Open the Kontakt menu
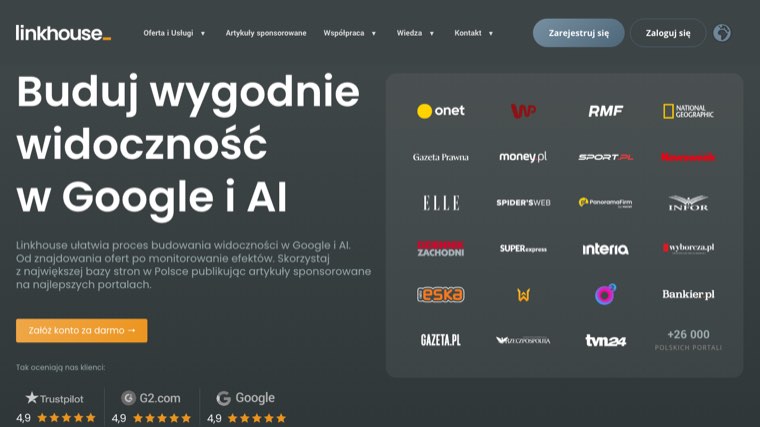 click(x=468, y=33)
